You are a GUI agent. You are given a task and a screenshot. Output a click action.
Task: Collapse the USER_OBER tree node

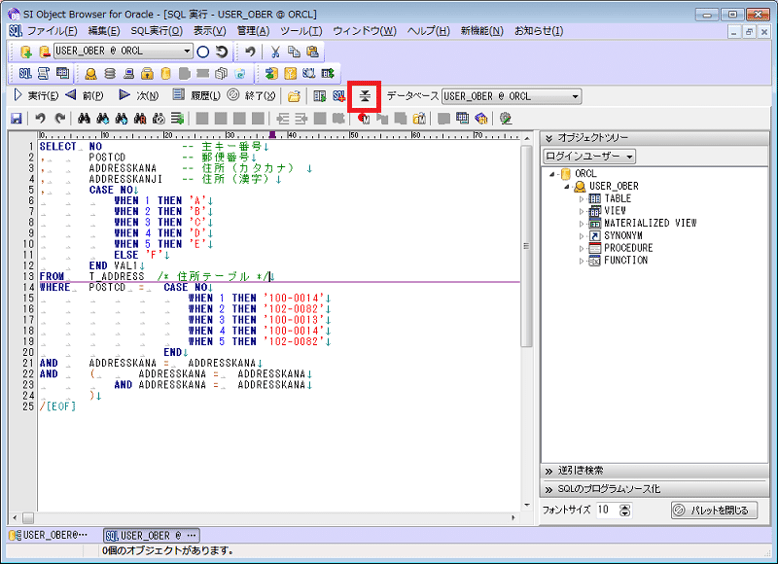click(x=567, y=186)
